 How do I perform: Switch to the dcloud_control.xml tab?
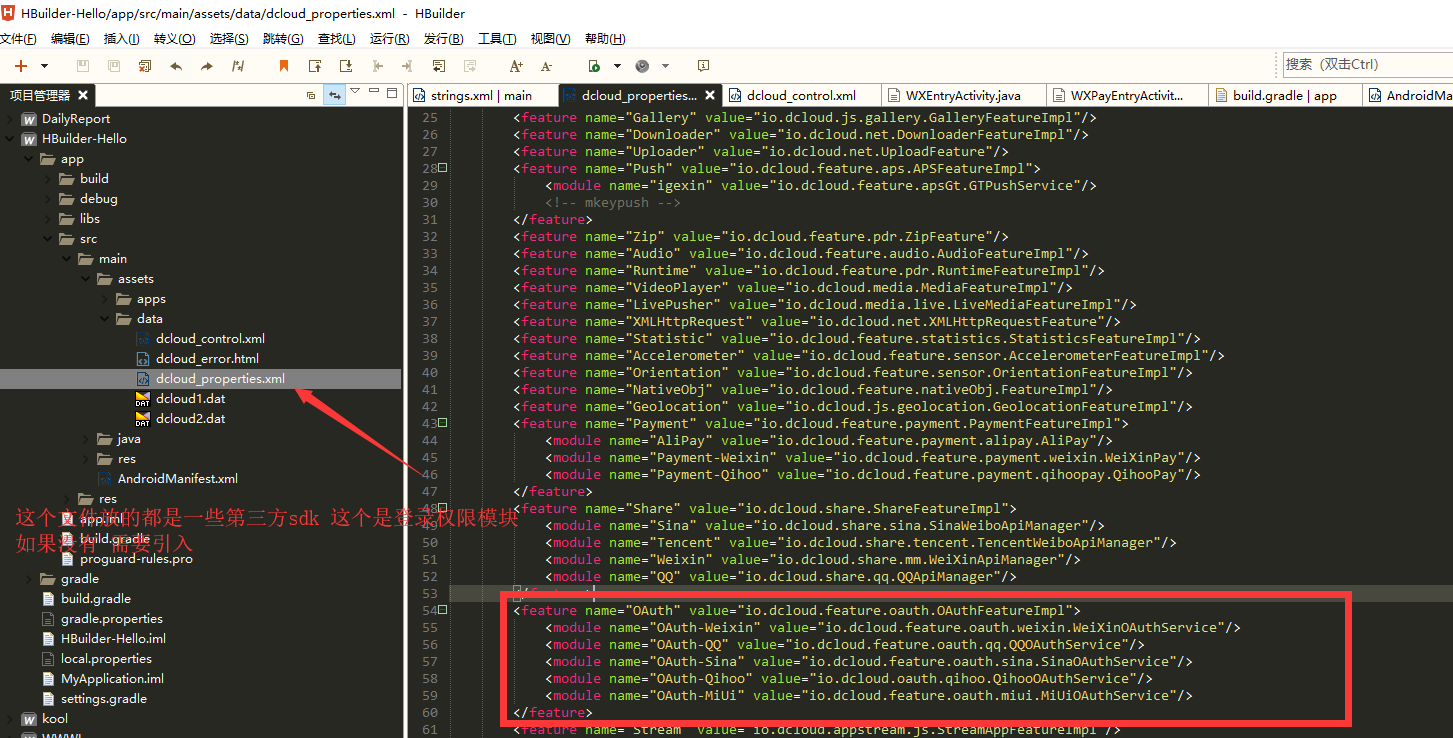tap(801, 95)
